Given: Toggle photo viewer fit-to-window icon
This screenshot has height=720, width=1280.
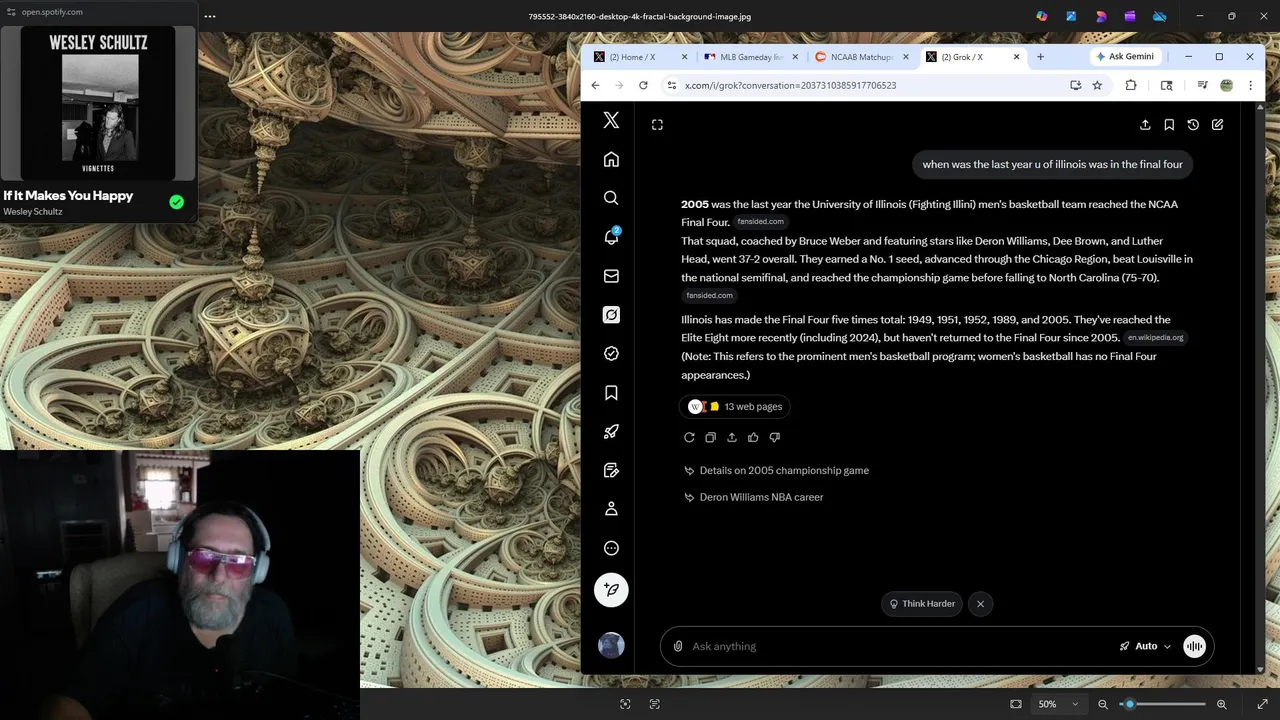Looking at the screenshot, I should [1016, 704].
